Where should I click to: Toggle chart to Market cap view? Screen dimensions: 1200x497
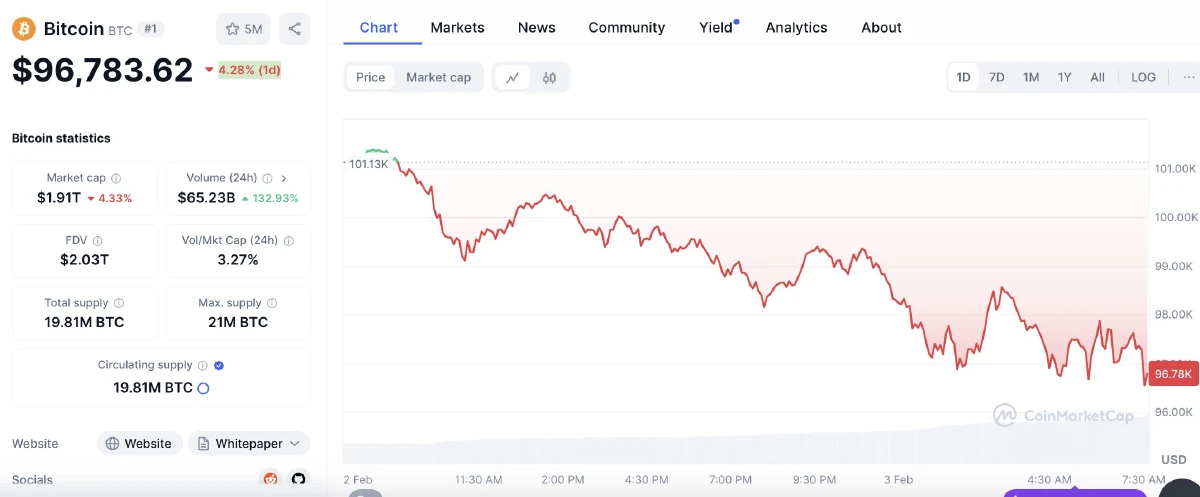point(438,77)
